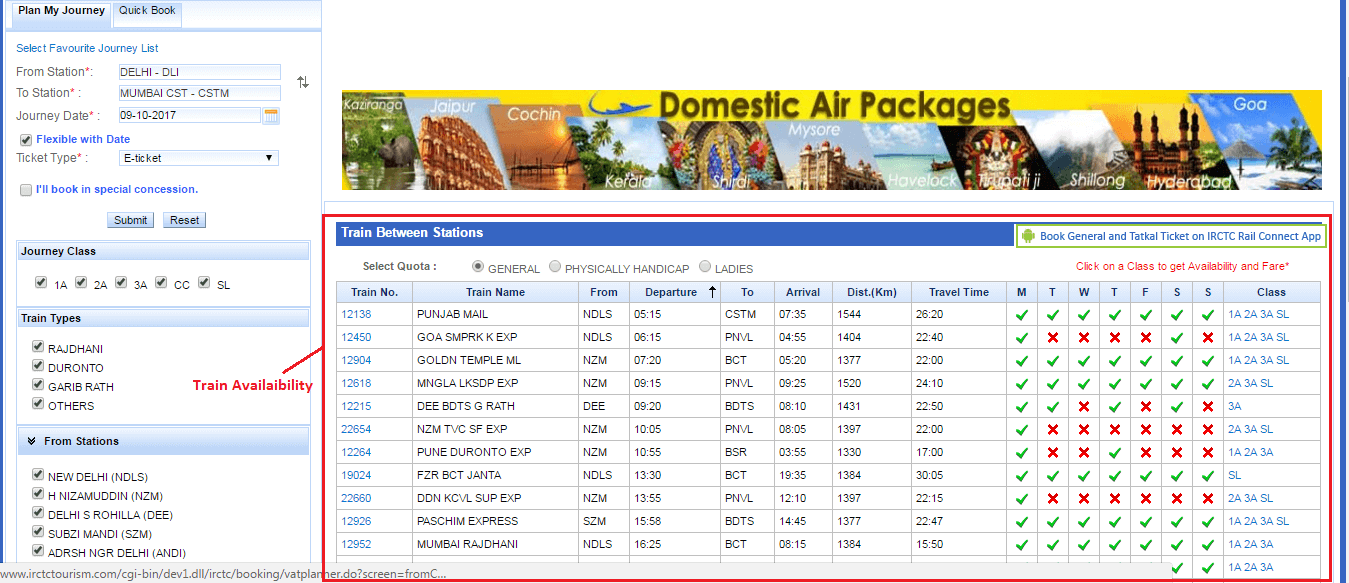1349x583 pixels.
Task: Check I'll book in special concession
Action: 26,190
